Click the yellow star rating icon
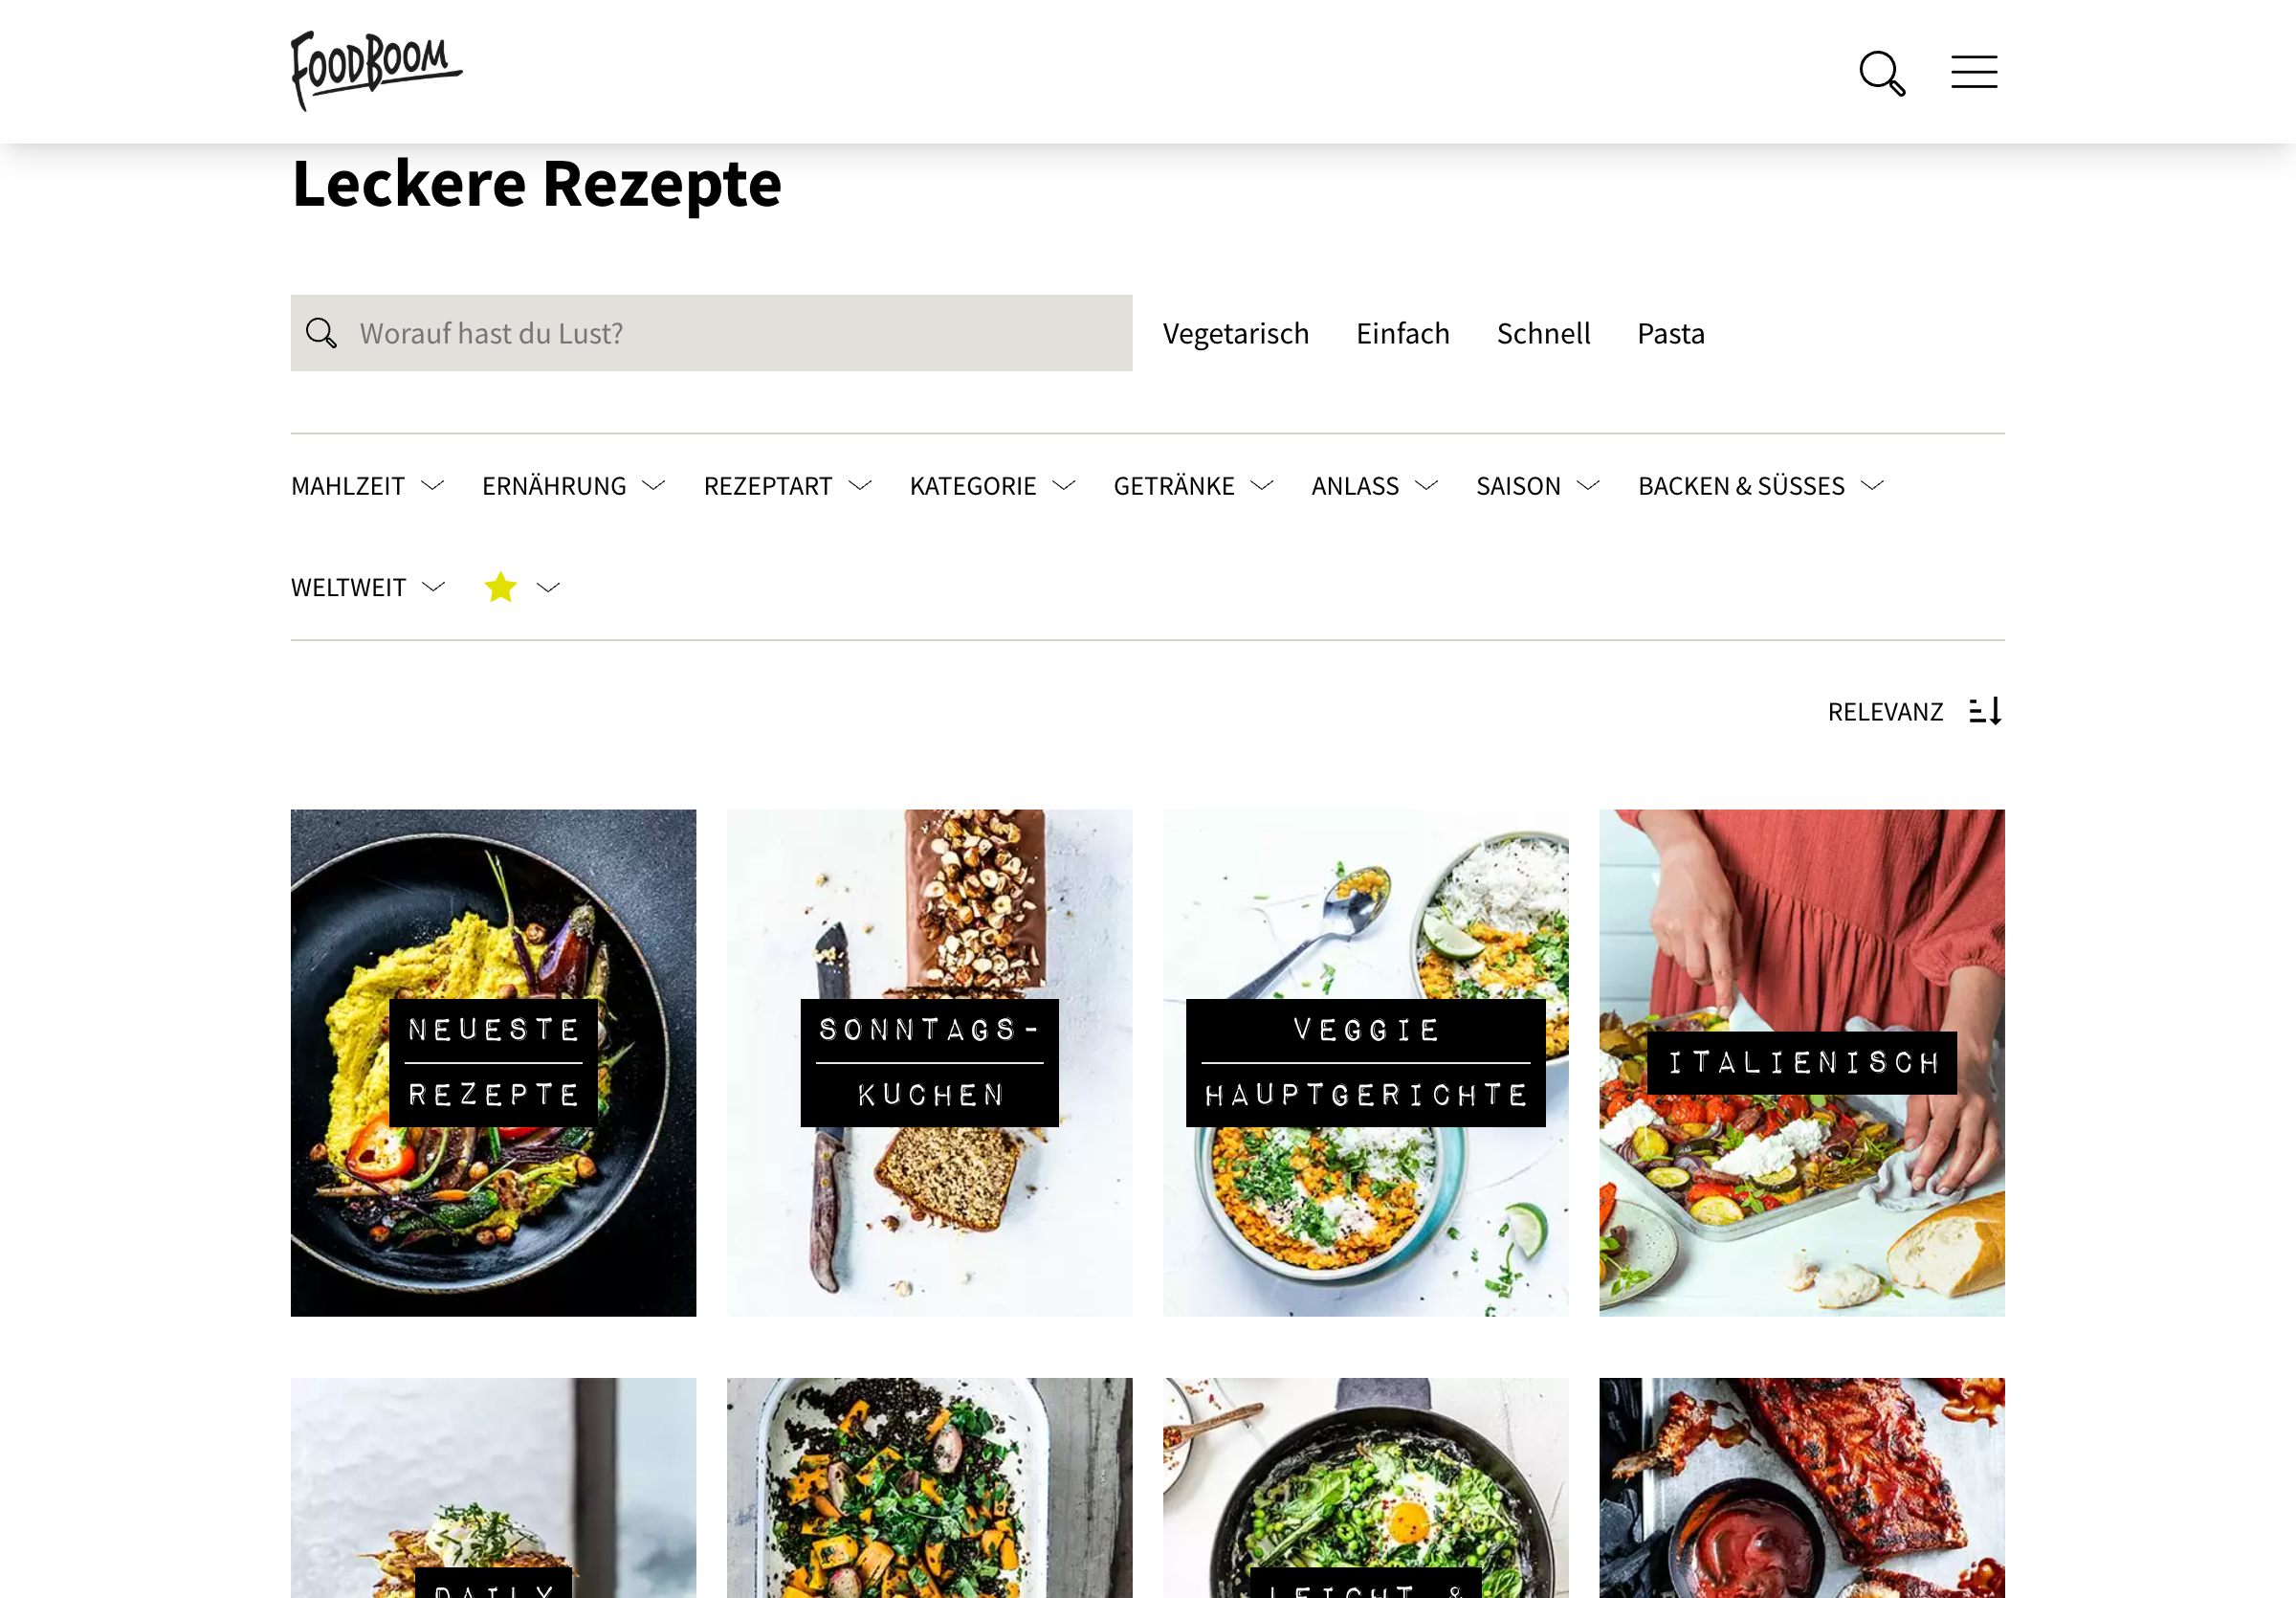This screenshot has width=2296, height=1598. coord(500,587)
